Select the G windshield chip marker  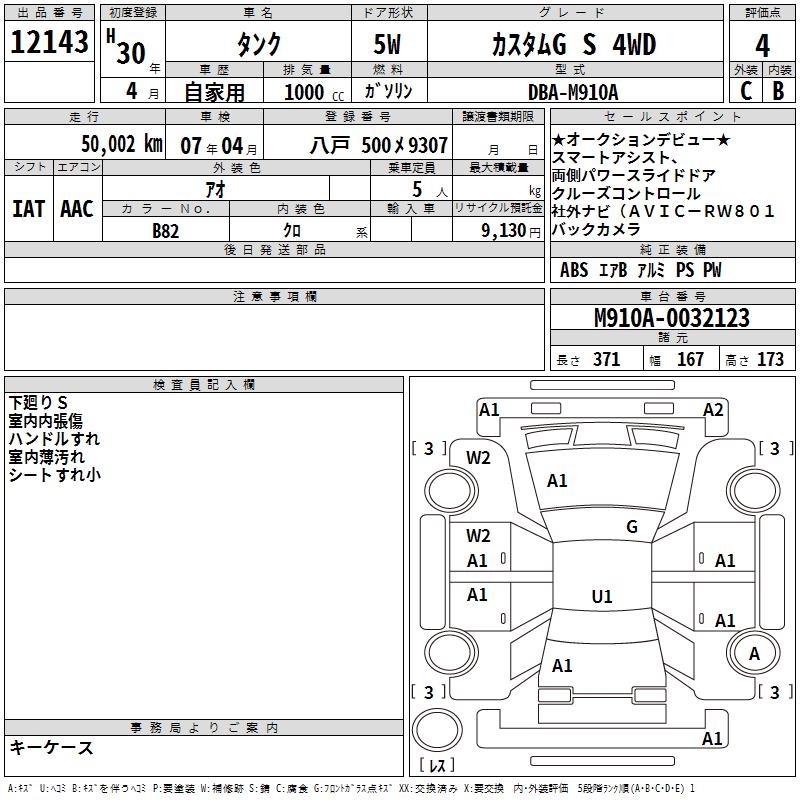tap(631, 527)
